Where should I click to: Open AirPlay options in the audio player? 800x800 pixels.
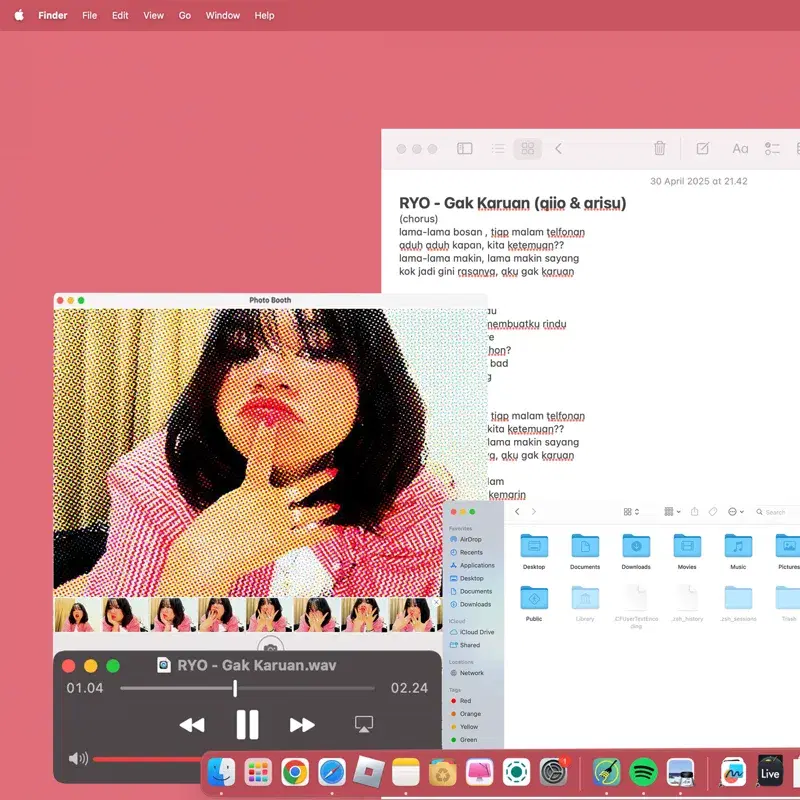point(364,724)
